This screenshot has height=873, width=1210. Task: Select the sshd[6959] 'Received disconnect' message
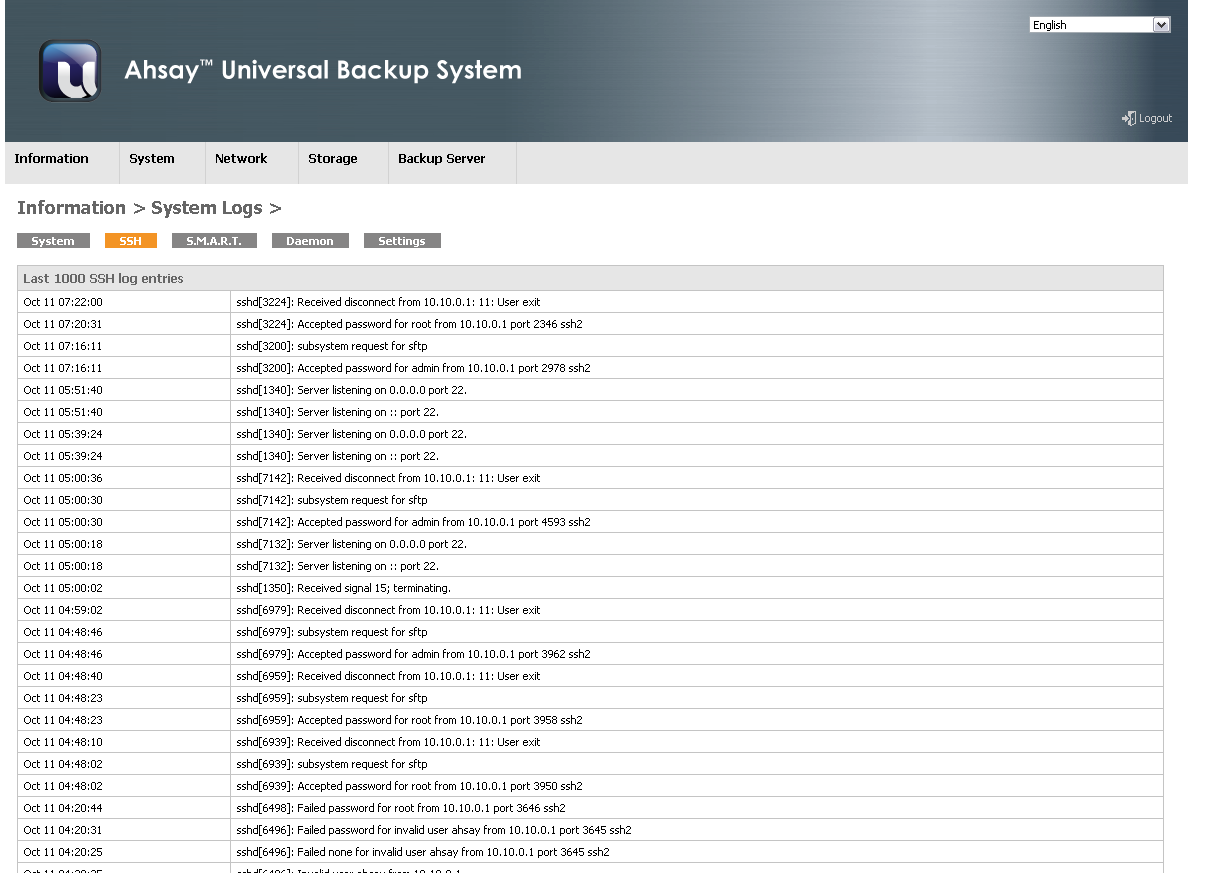point(388,676)
